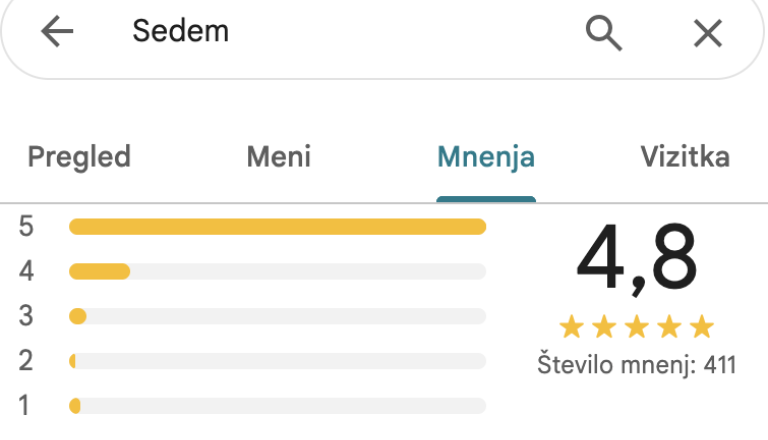Click the 4-star rating bar

(x=277, y=271)
